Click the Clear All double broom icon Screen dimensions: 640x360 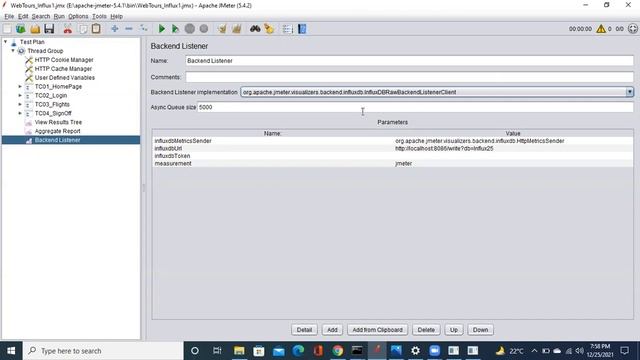pos(237,29)
